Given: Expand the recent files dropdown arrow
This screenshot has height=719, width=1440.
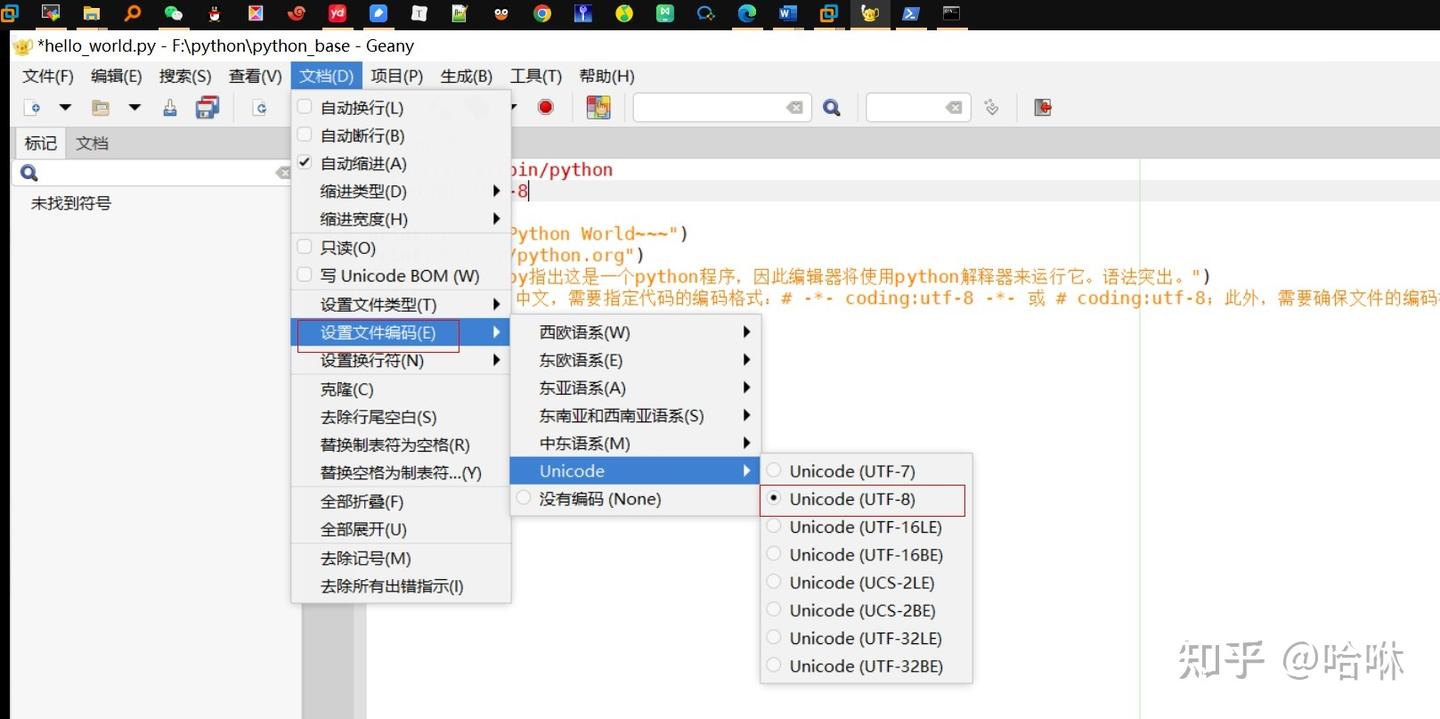Looking at the screenshot, I should [134, 108].
